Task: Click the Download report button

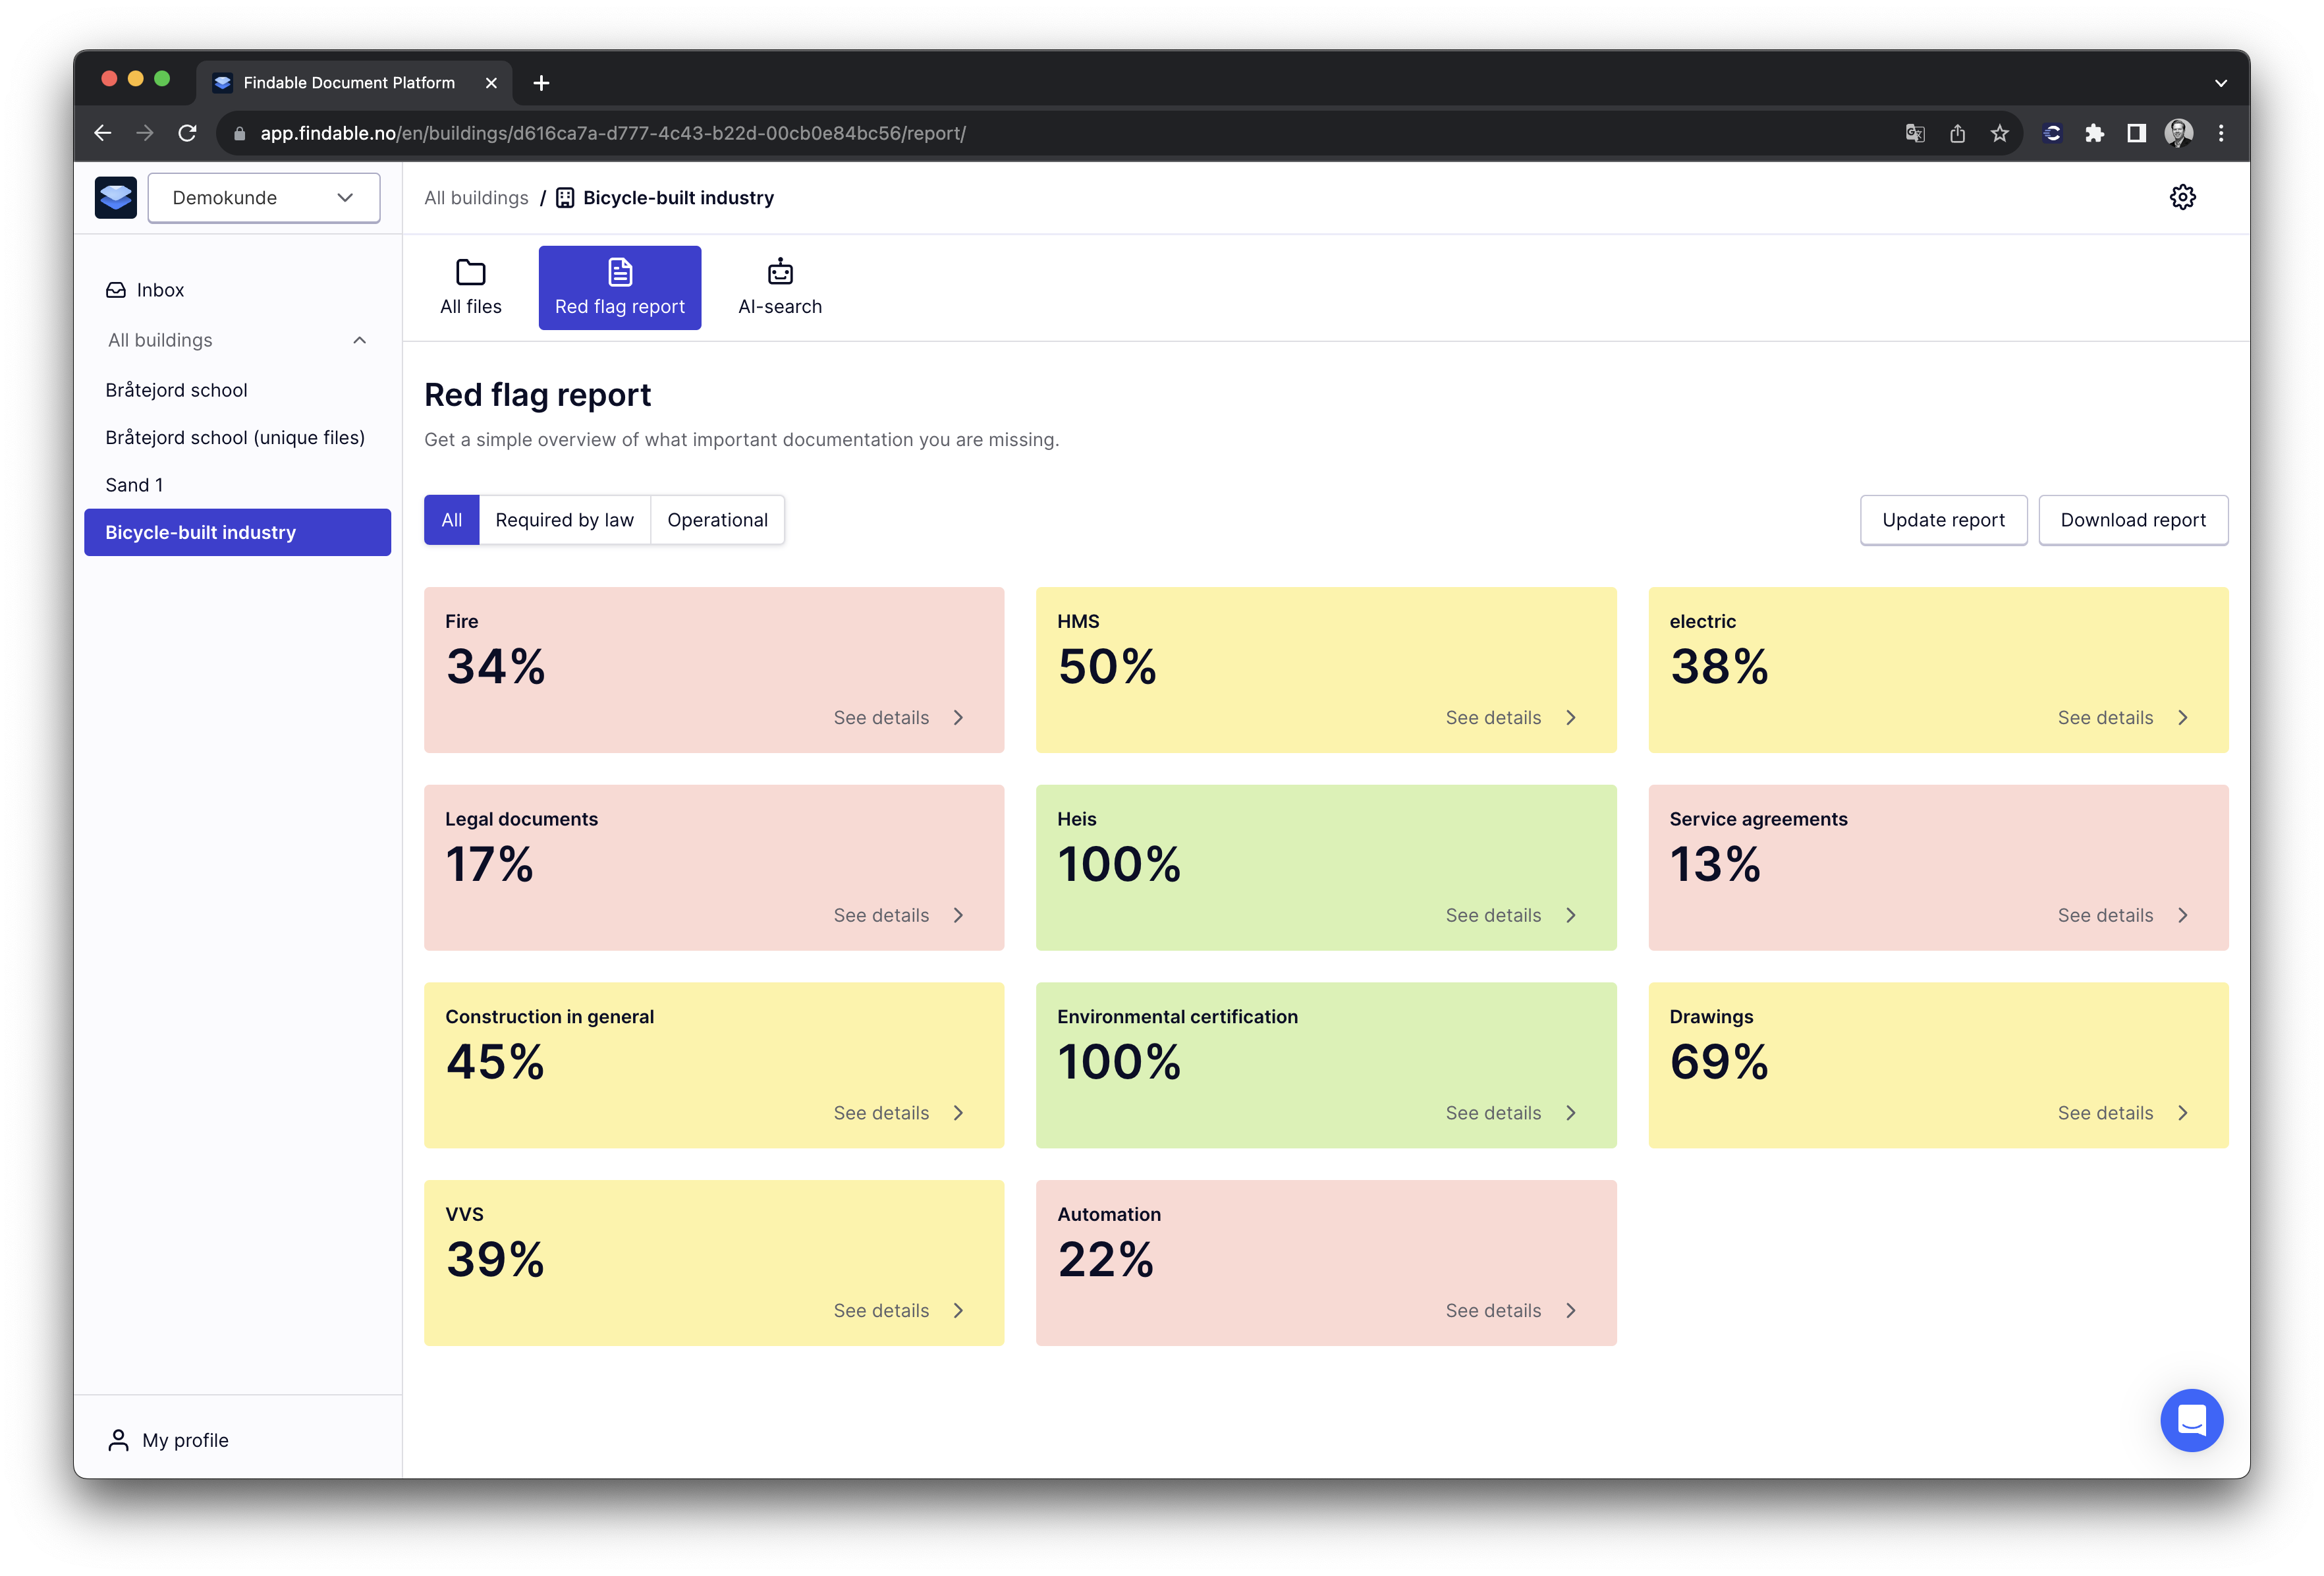Action: pyautogui.click(x=2132, y=520)
